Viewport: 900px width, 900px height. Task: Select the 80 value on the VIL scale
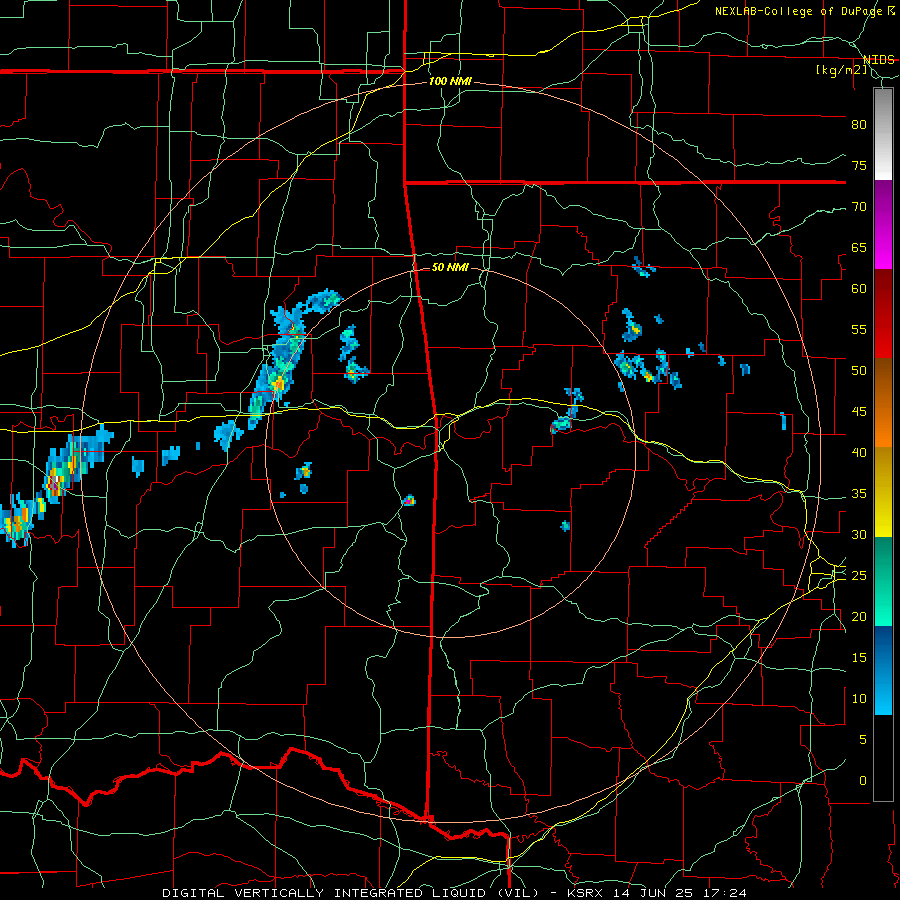coord(859,125)
